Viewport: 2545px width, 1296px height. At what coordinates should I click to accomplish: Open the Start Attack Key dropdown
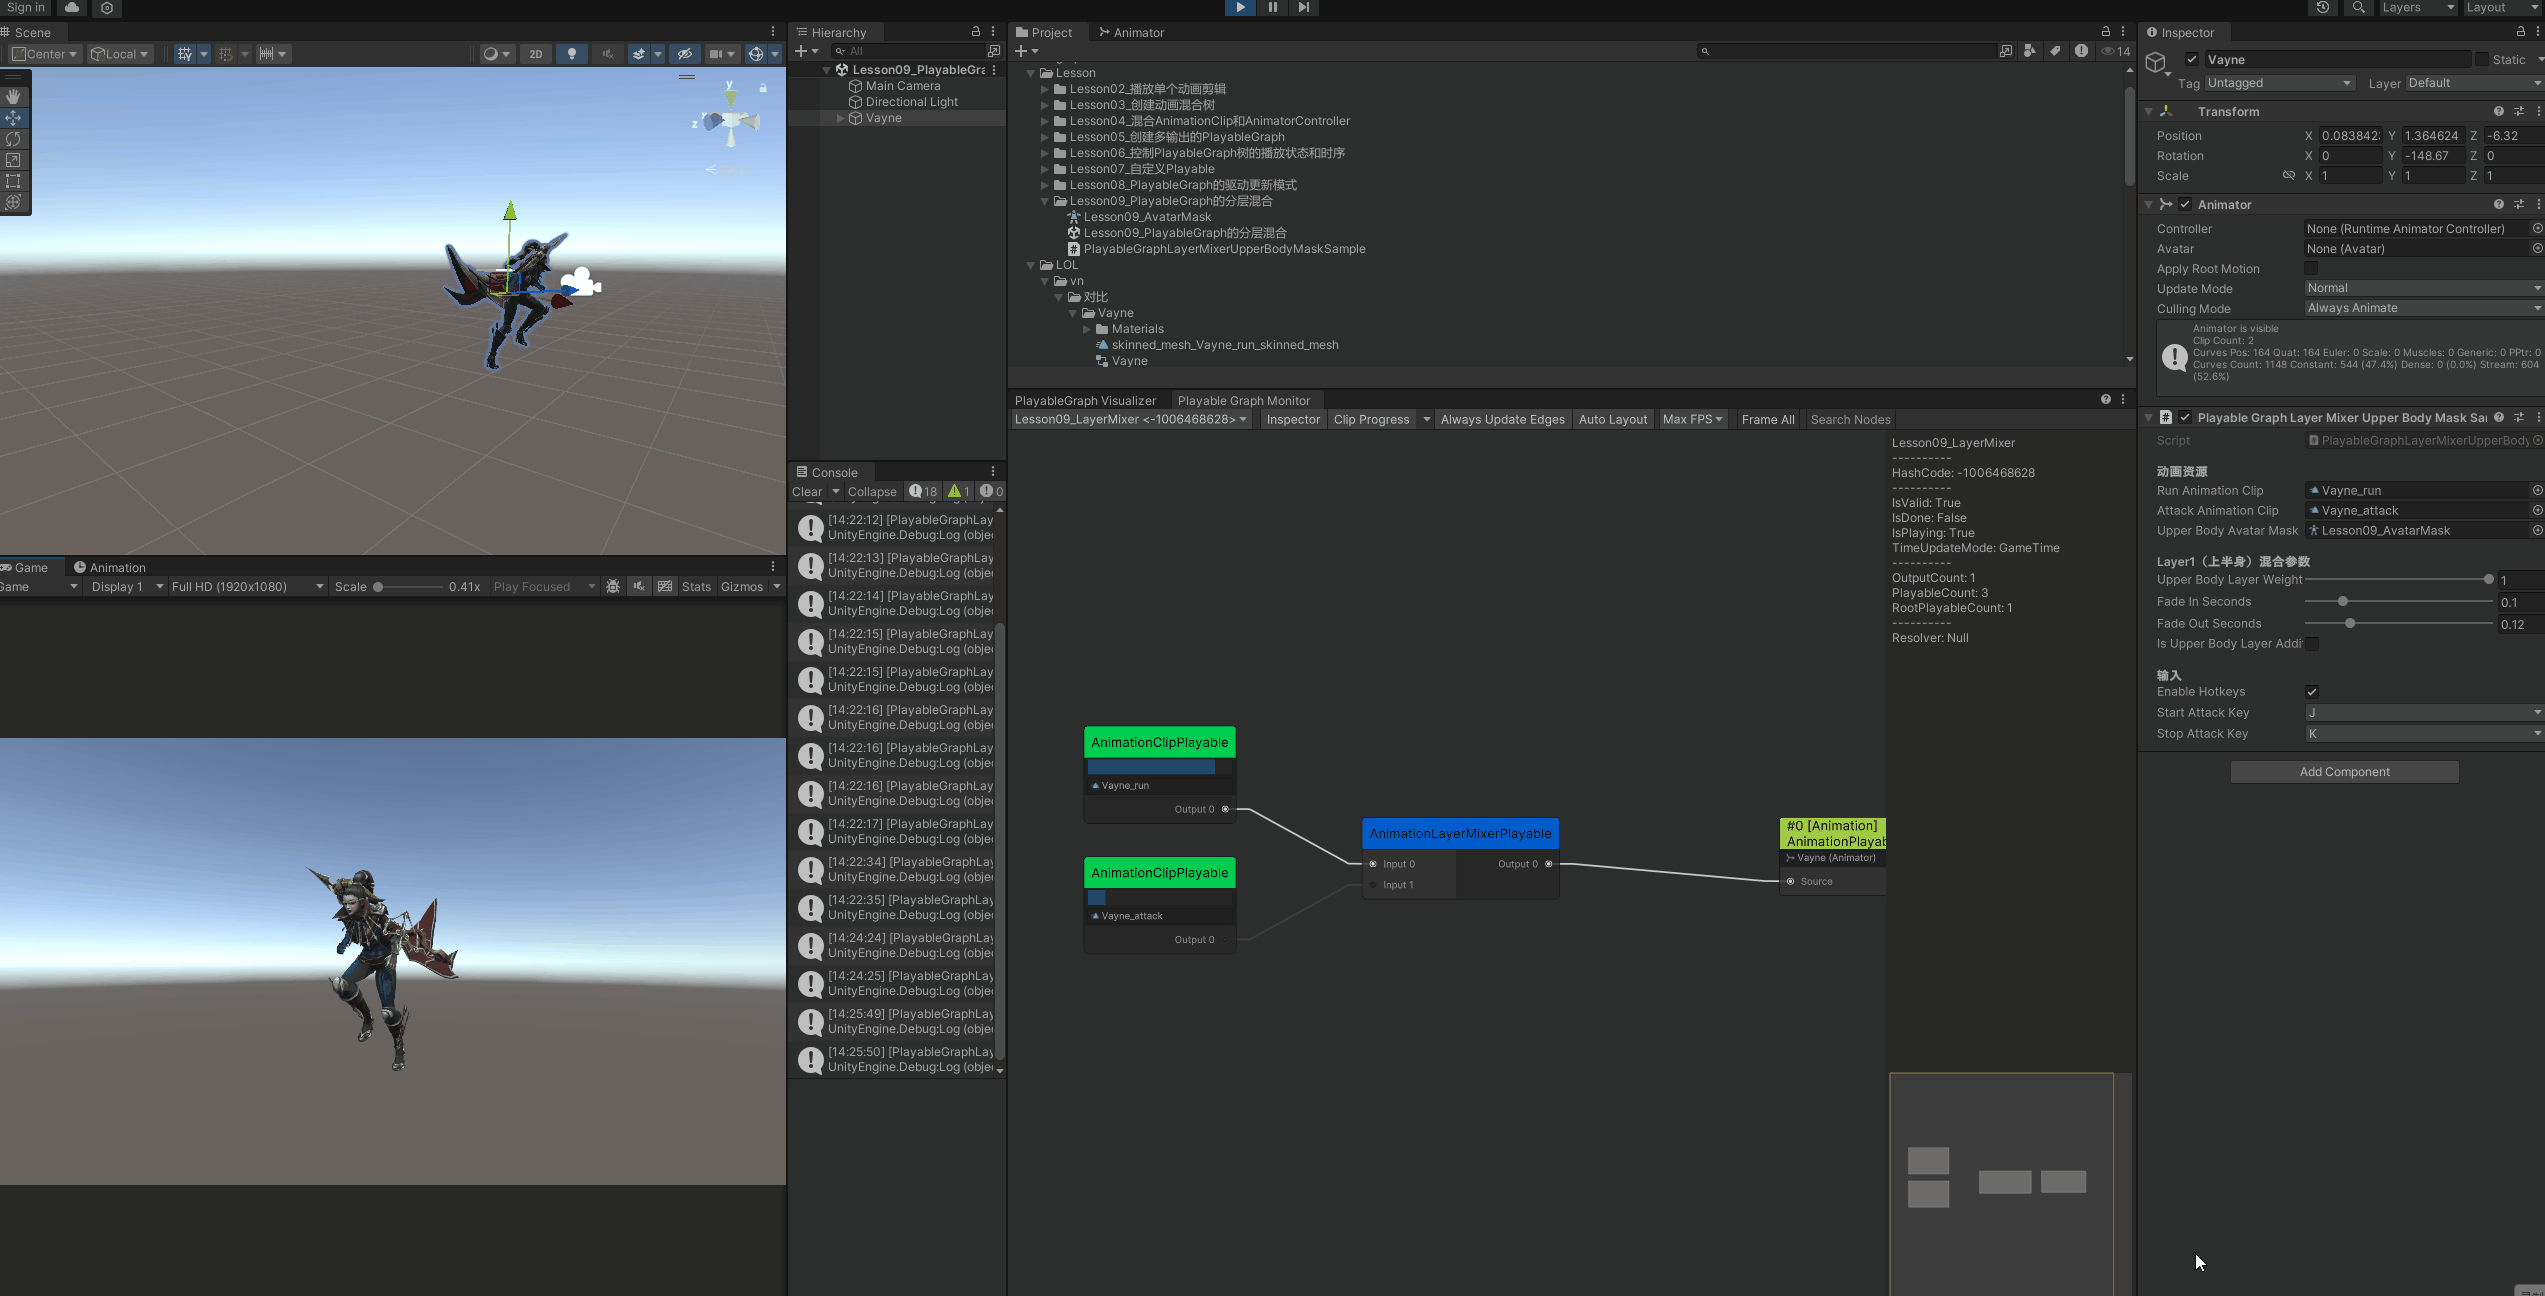pos(2422,713)
